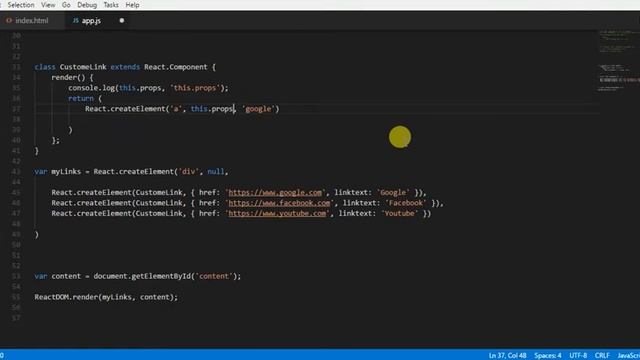
Task: Click 'myLinks' variable on line 43
Action: click(66, 171)
